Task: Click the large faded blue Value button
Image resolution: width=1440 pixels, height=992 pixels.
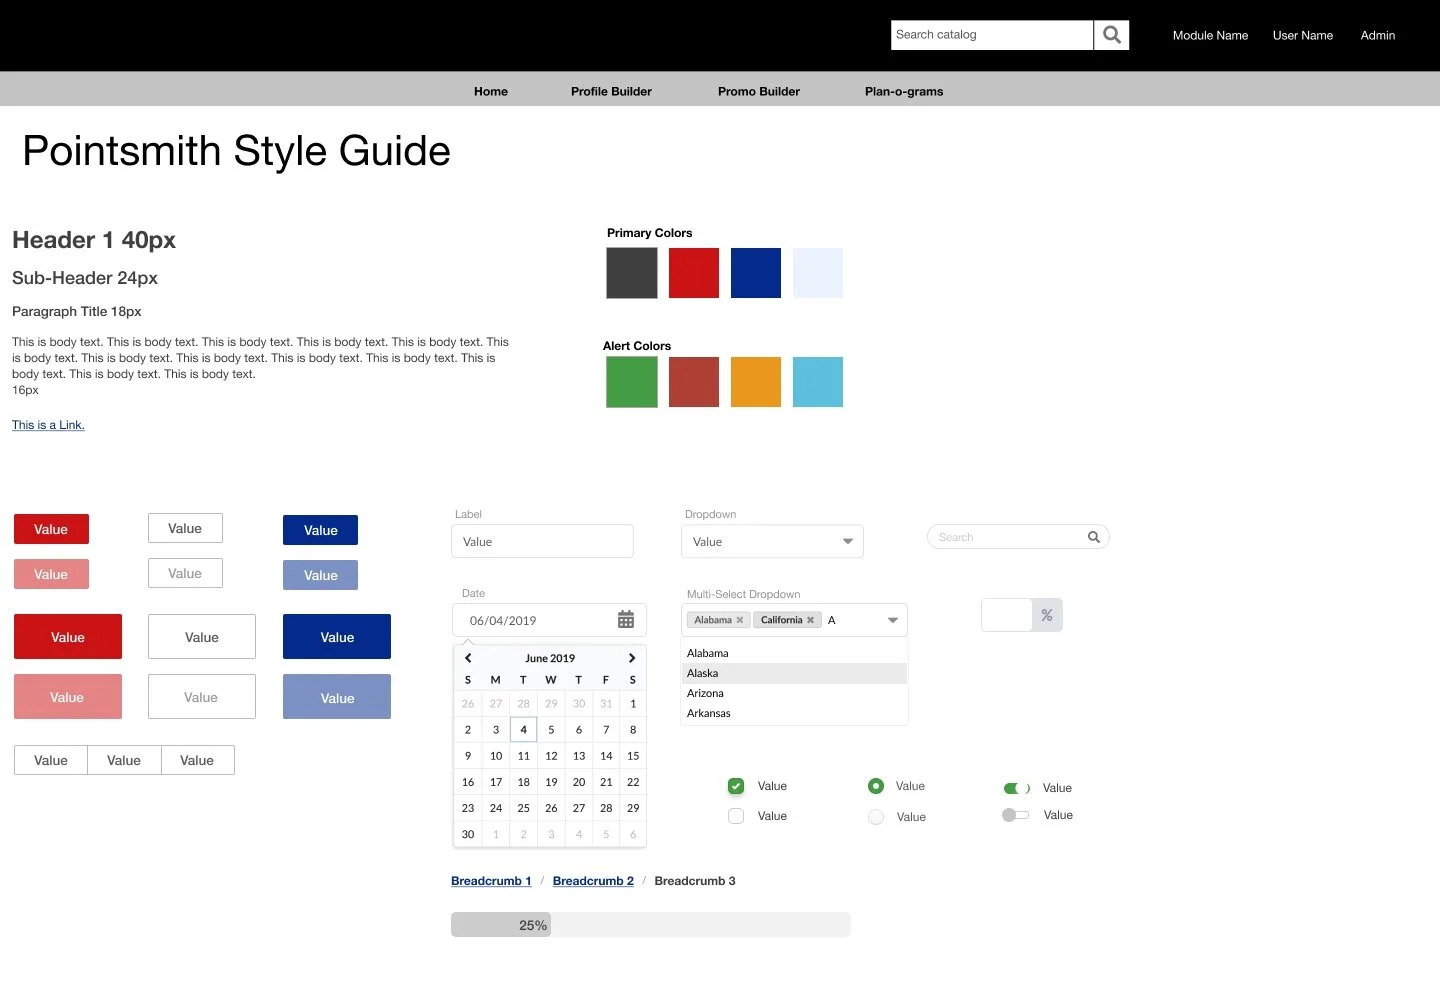Action: 337,697
